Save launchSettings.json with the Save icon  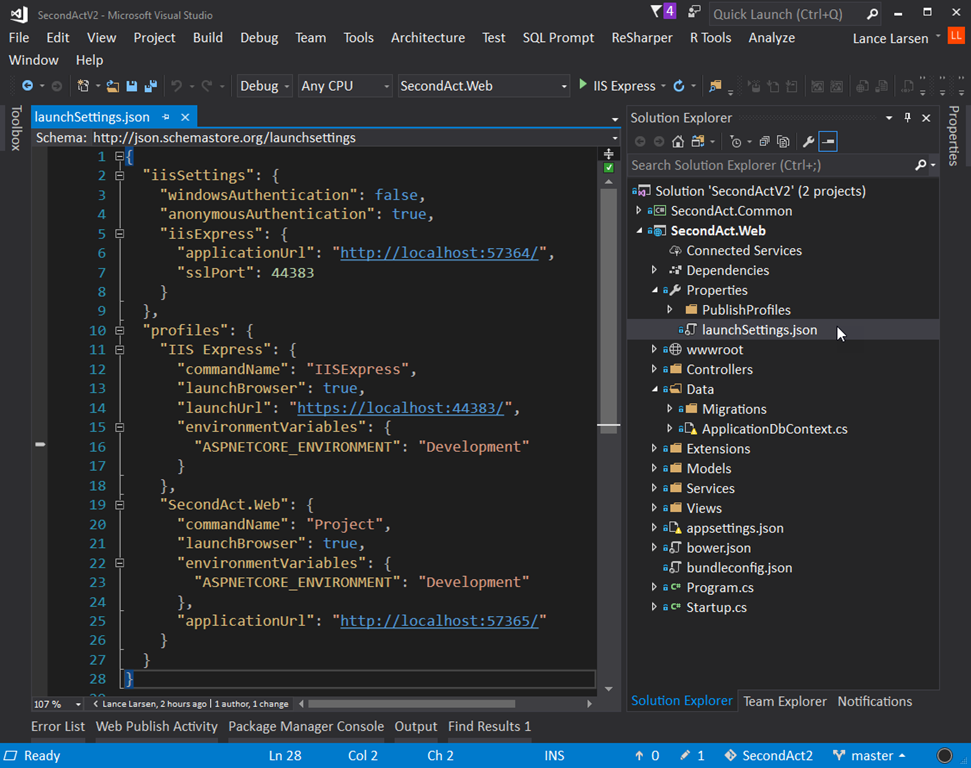pos(131,86)
